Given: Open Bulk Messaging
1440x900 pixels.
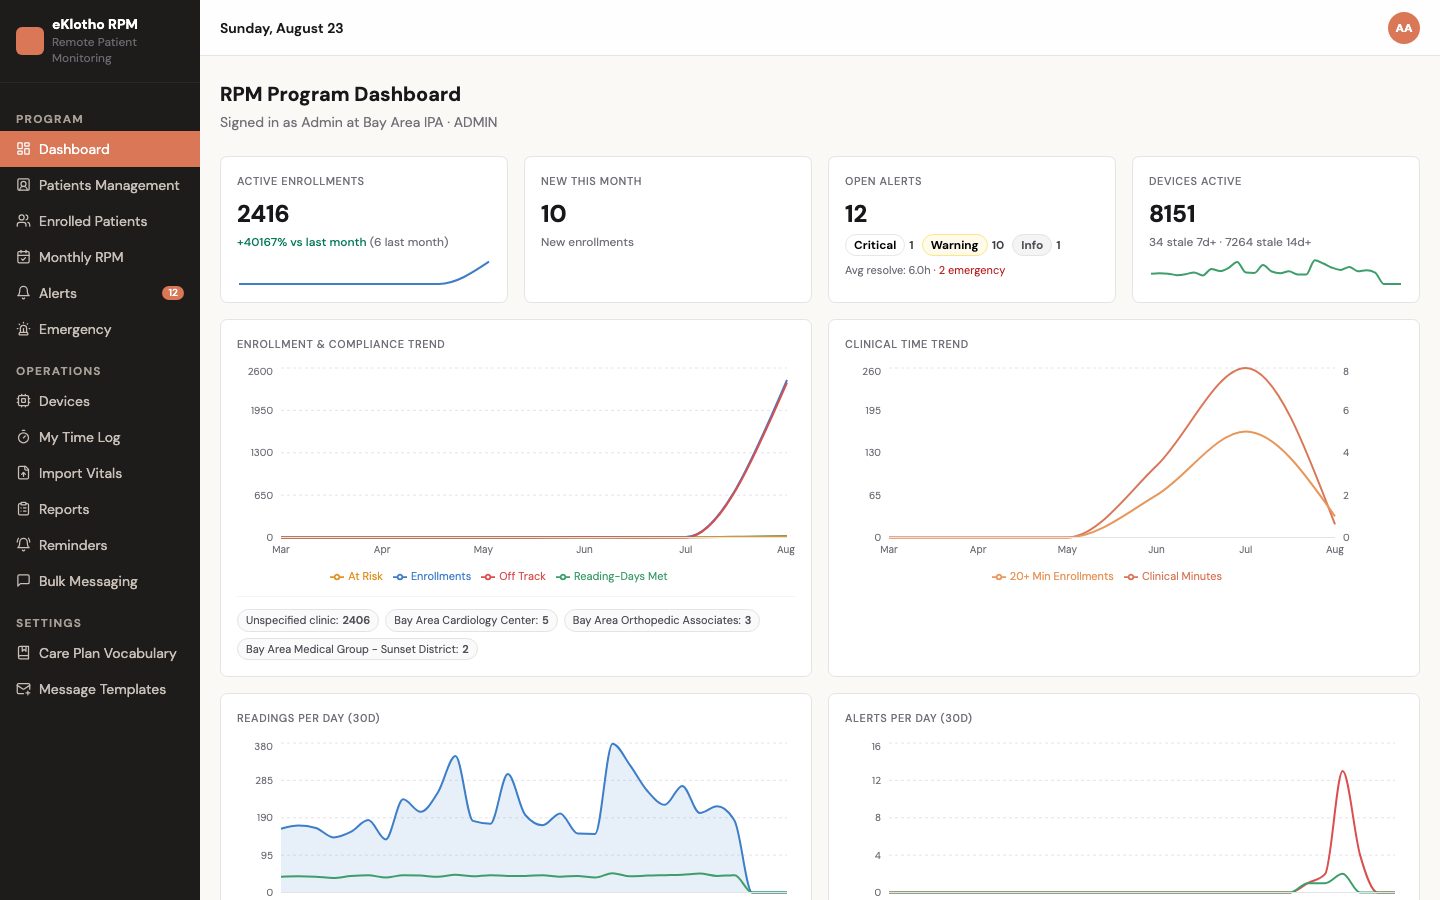Looking at the screenshot, I should (x=100, y=581).
